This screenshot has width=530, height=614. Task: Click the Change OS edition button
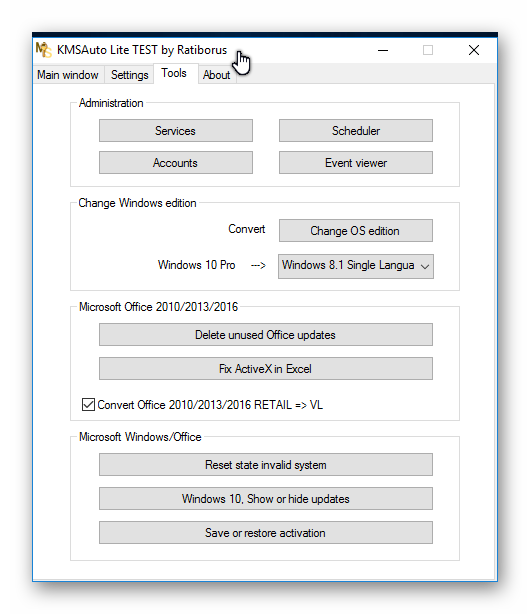tap(356, 231)
